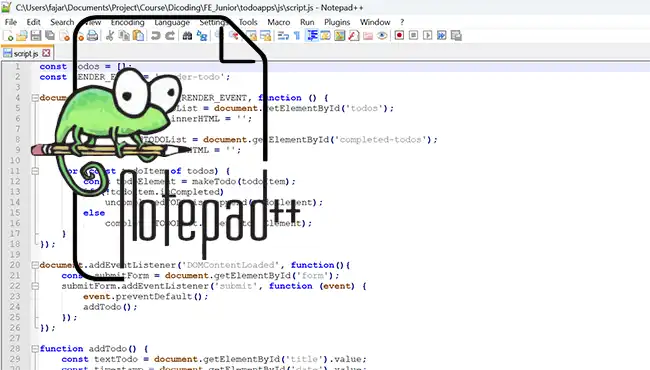The image size is (650, 370).
Task: Collapse the DOMContentLoaded fold on line 20
Action: 35,265
